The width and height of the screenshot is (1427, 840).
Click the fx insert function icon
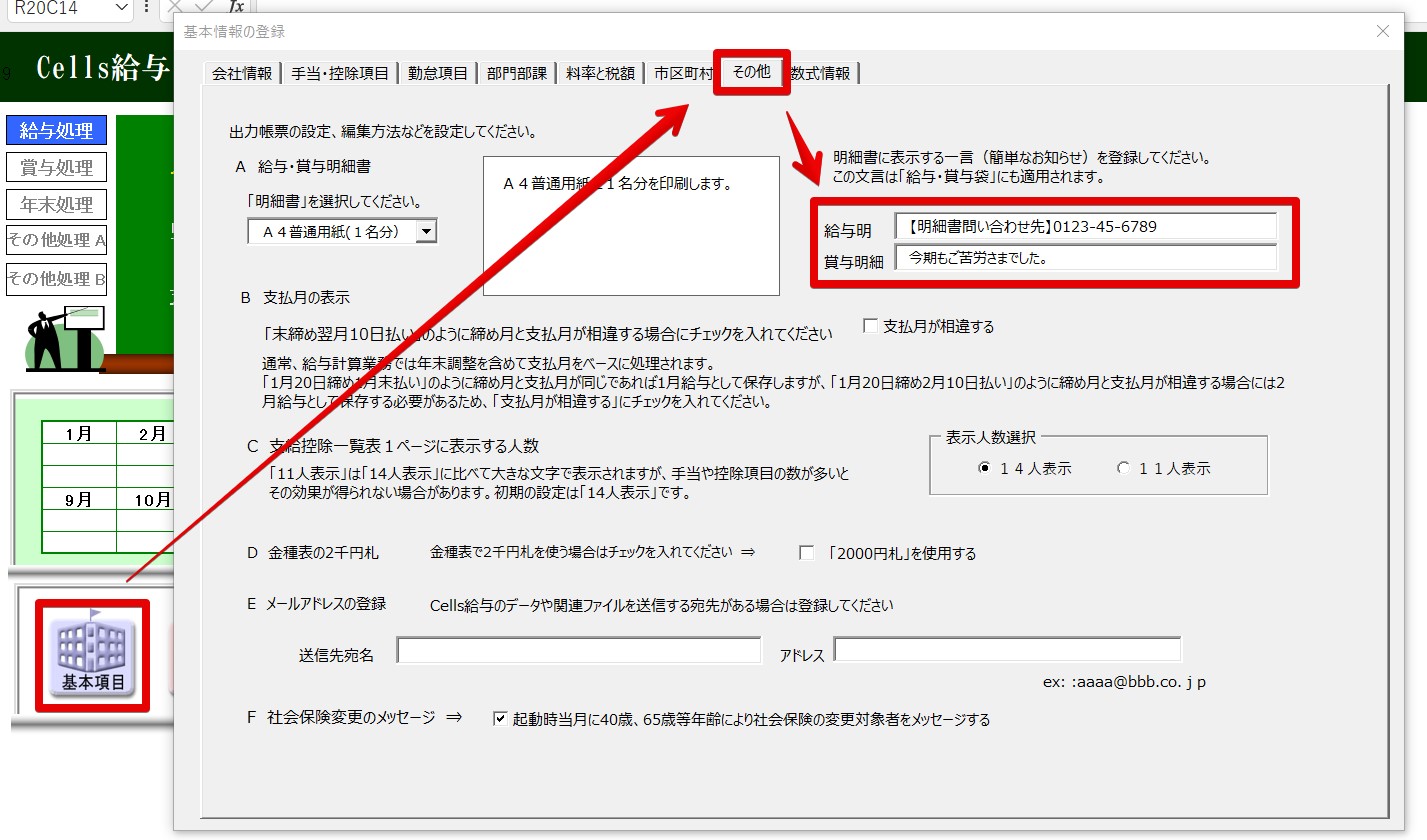(237, 7)
